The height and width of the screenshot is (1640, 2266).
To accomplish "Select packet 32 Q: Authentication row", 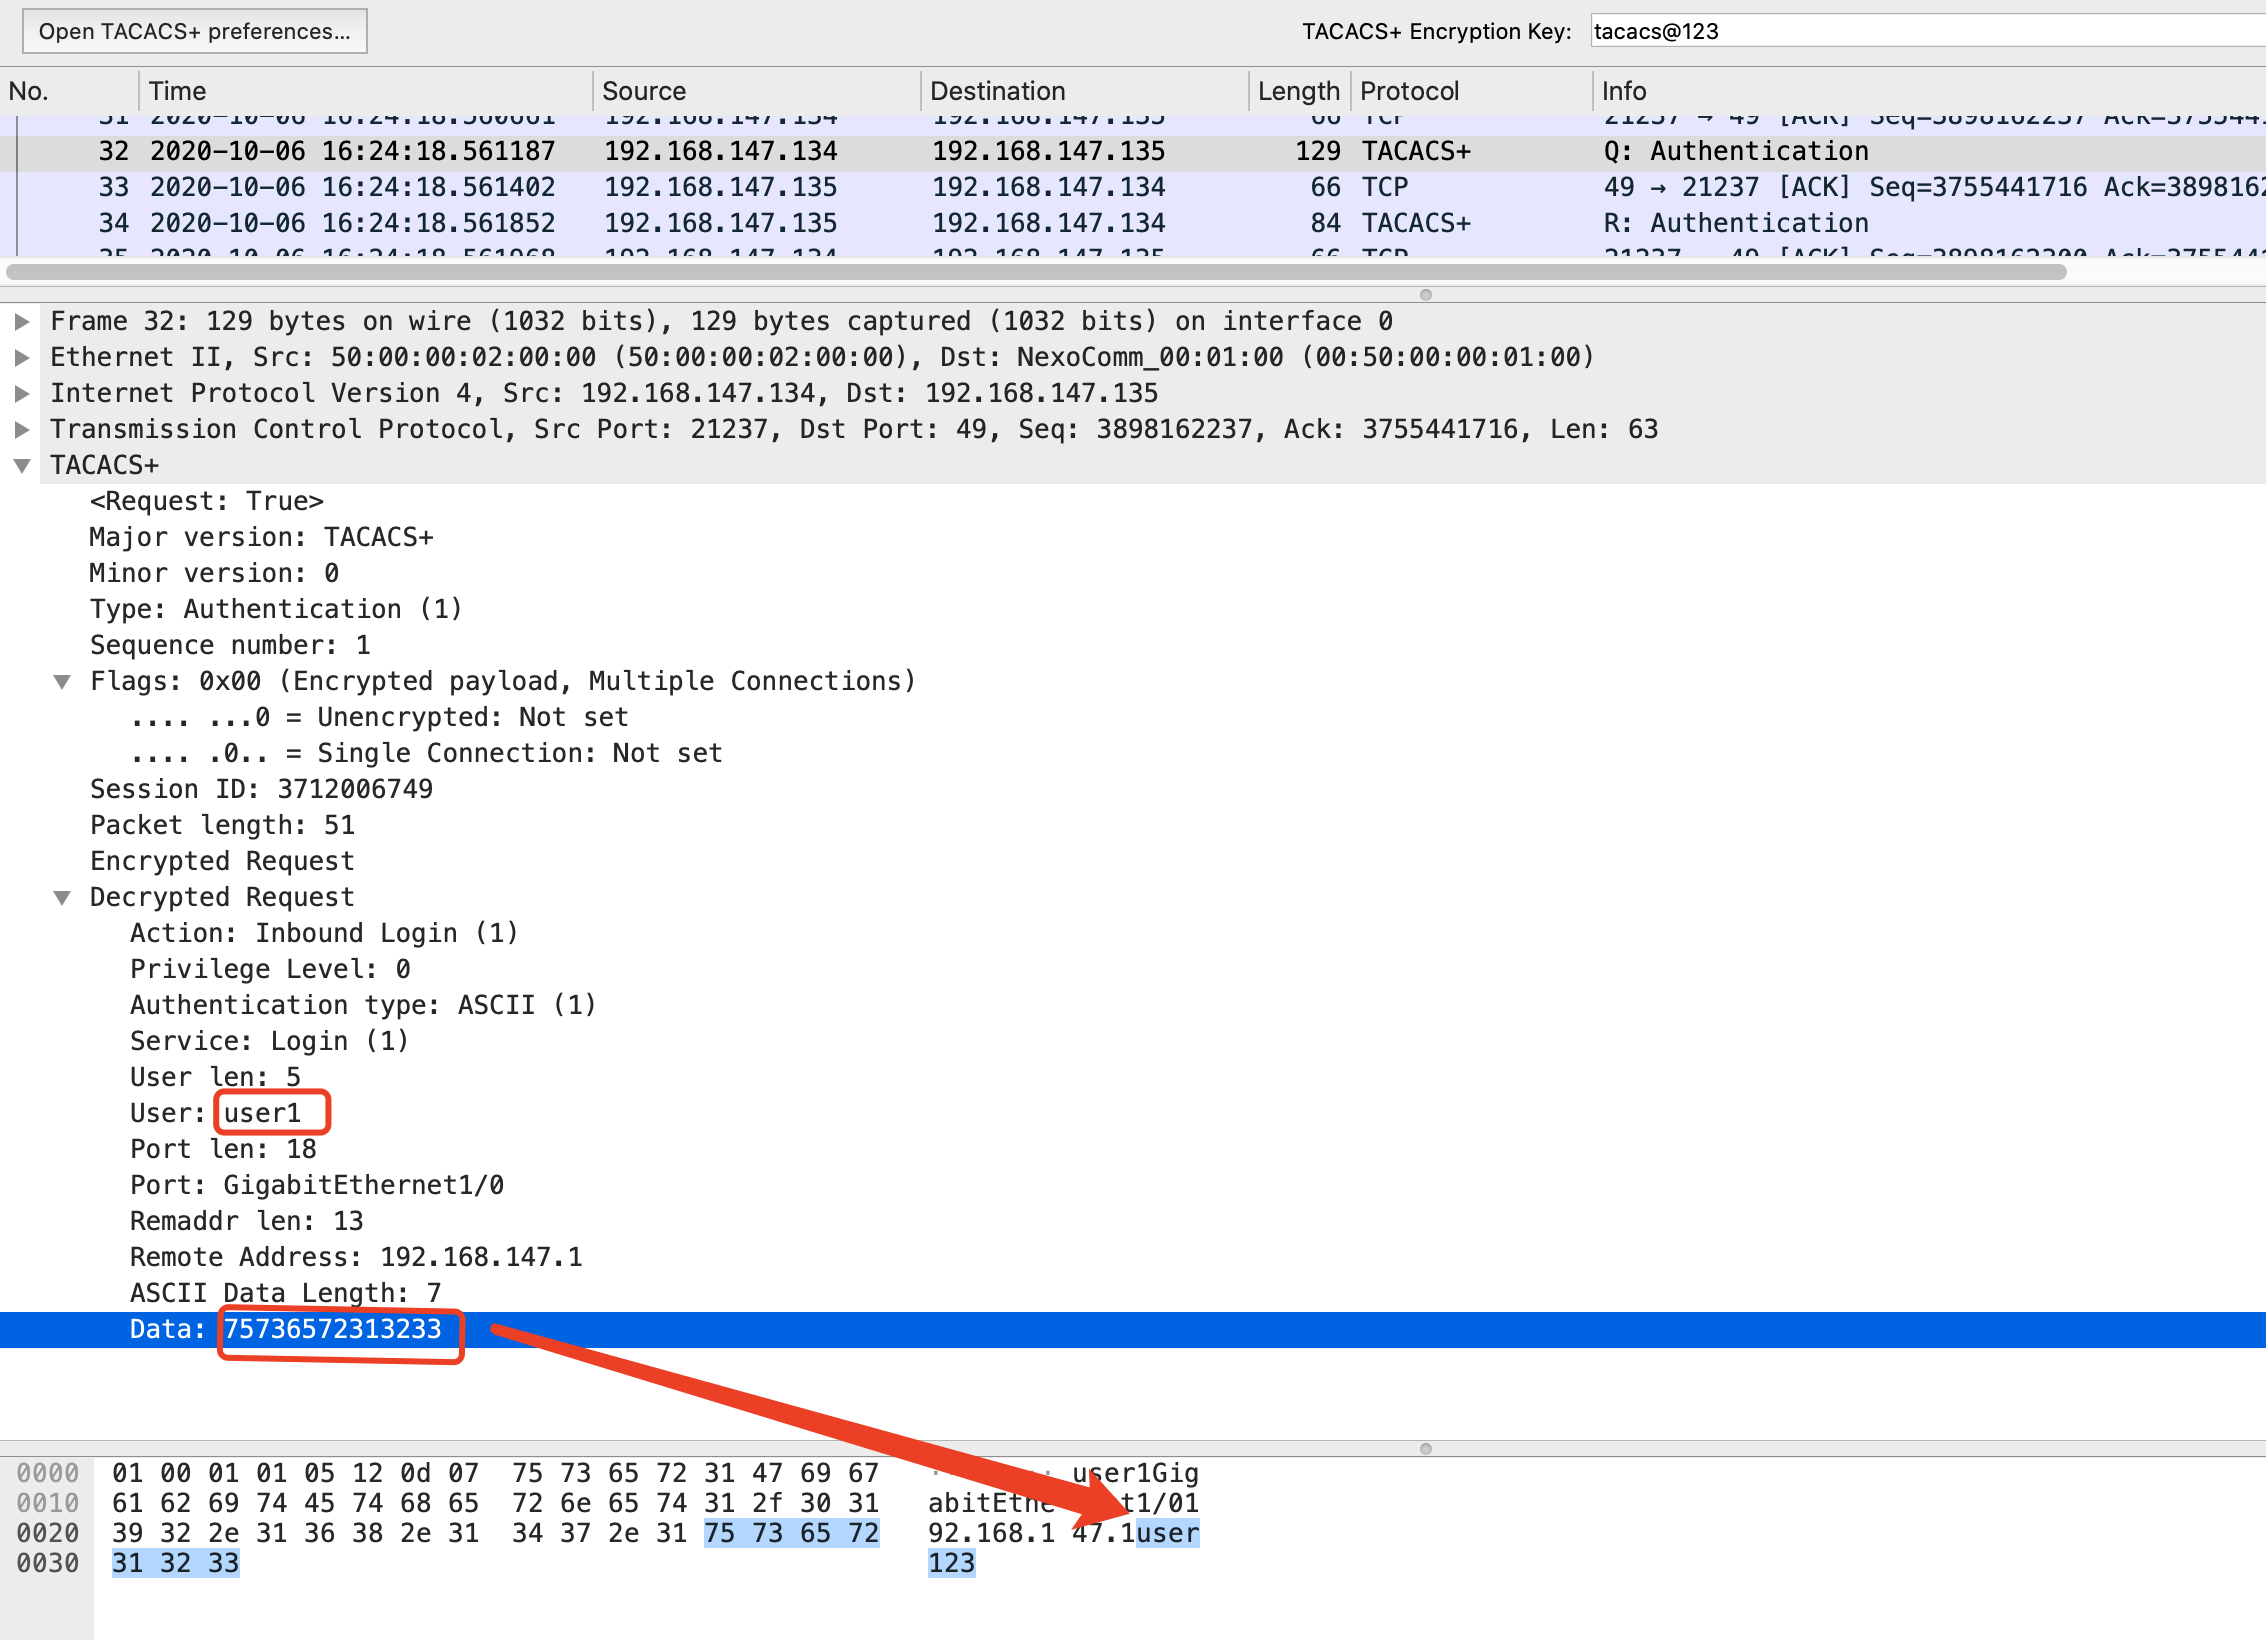I will coord(1133,151).
